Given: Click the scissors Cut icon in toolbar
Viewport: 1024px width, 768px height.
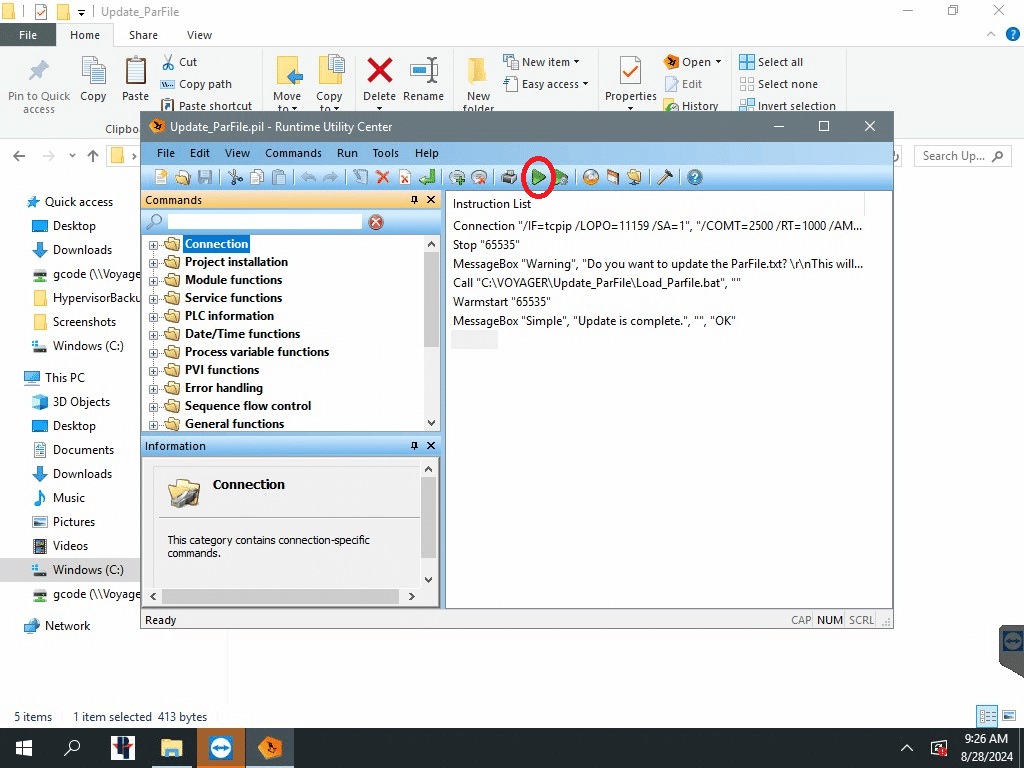Looking at the screenshot, I should (235, 178).
